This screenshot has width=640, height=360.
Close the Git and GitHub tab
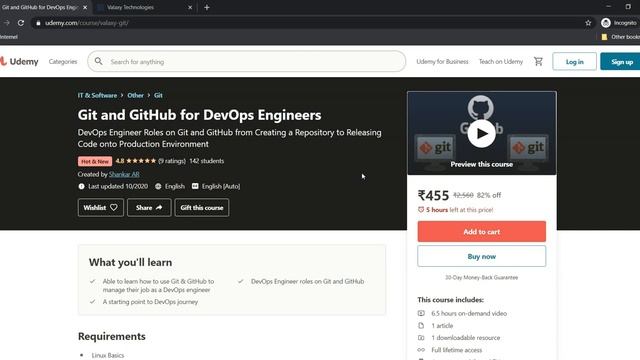(85, 7)
